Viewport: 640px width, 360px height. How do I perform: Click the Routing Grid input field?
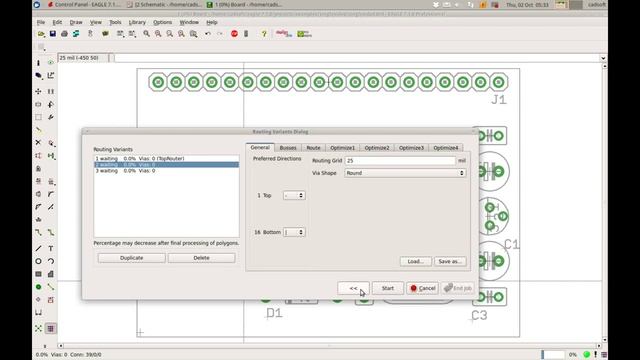tap(400, 161)
